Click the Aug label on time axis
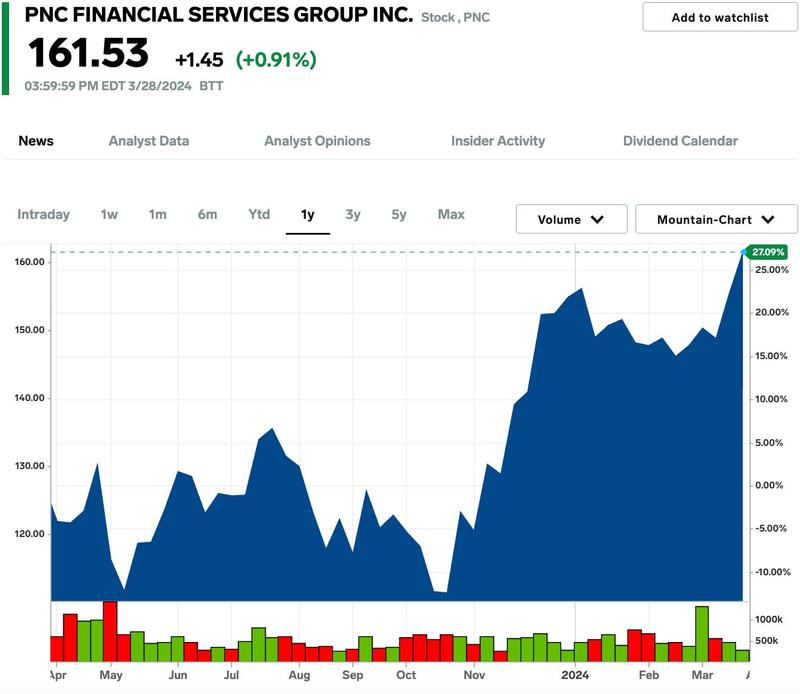The height and width of the screenshot is (694, 800). [299, 675]
